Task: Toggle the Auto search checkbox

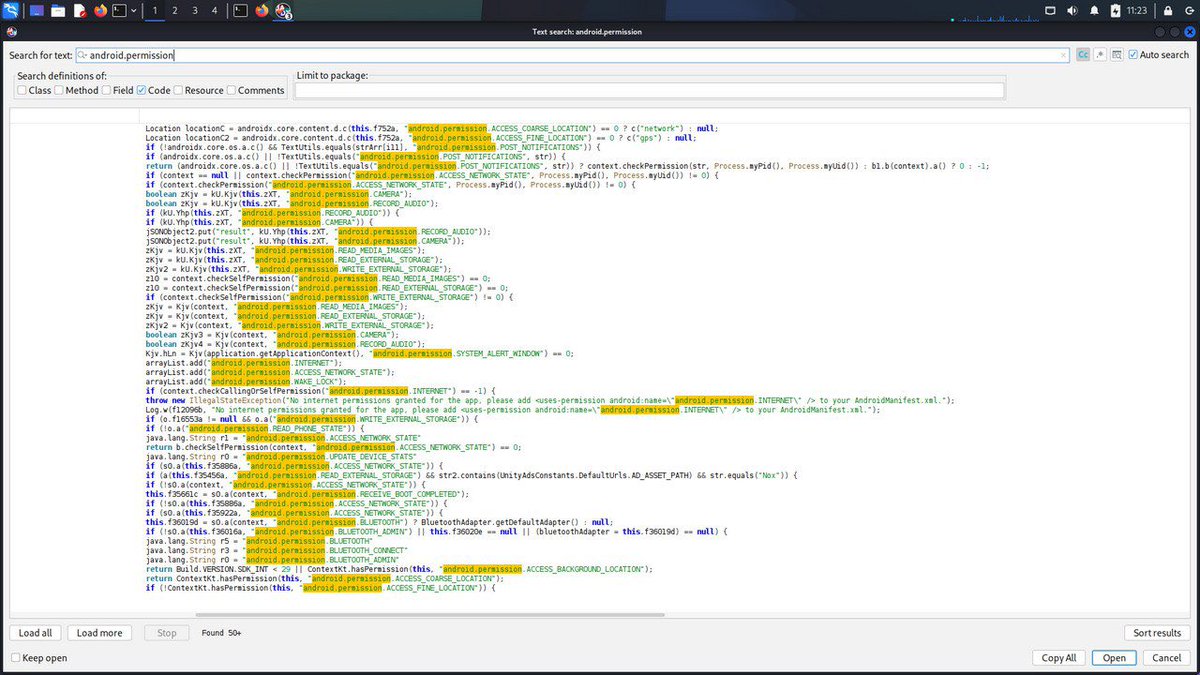Action: pos(1159,55)
